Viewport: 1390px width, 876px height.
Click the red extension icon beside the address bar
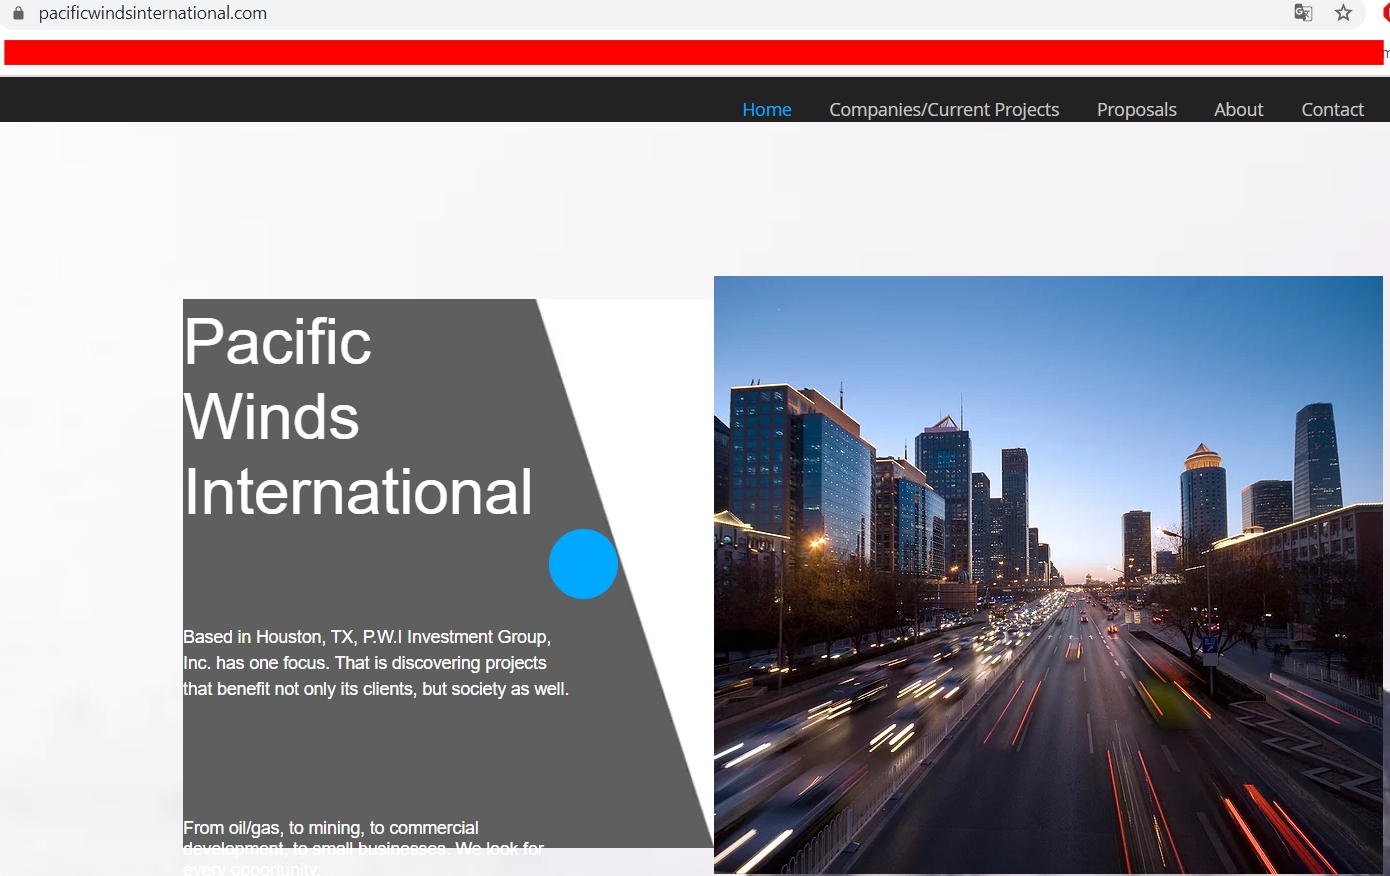point(1385,13)
